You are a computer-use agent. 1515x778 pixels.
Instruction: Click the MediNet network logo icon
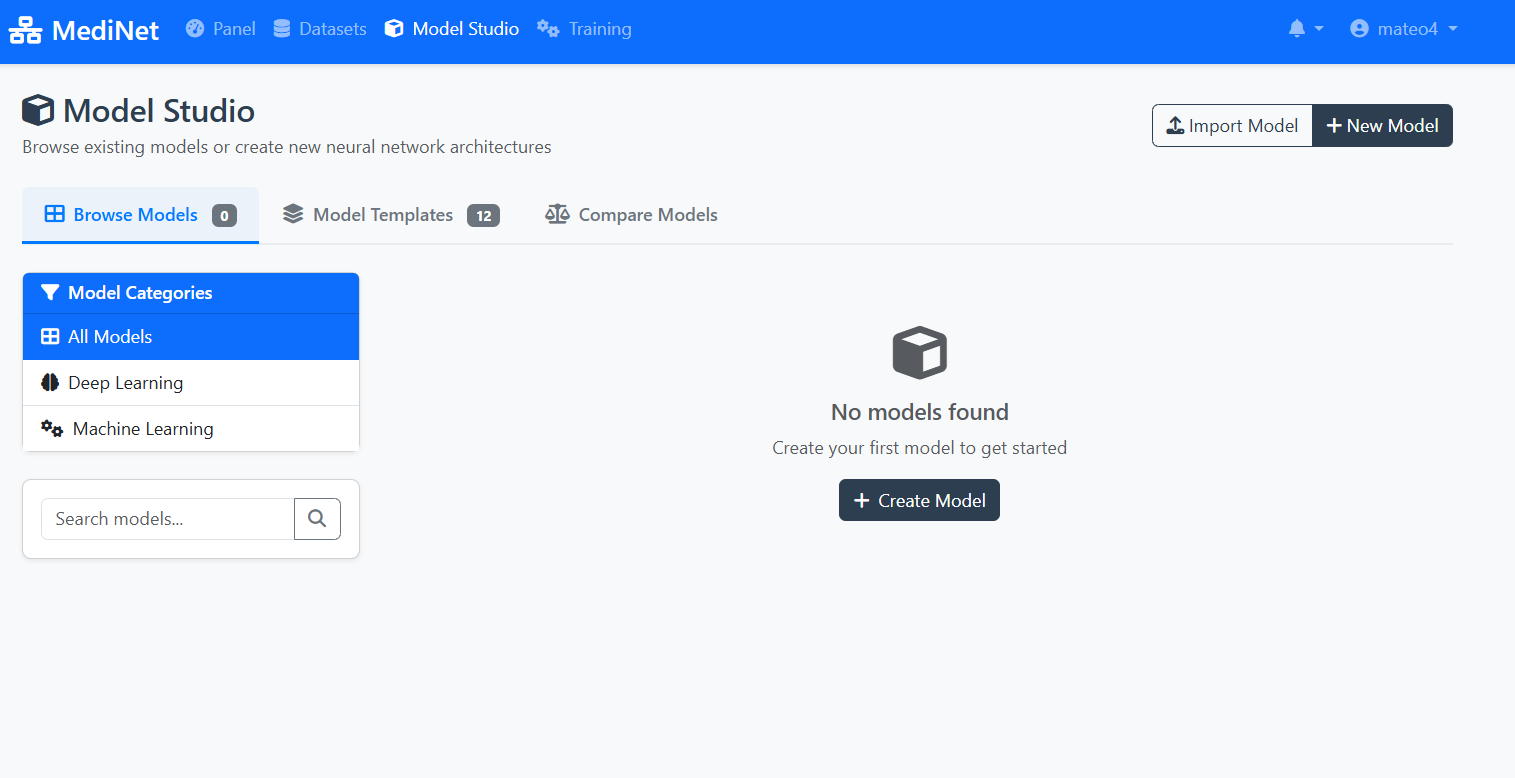pos(24,29)
